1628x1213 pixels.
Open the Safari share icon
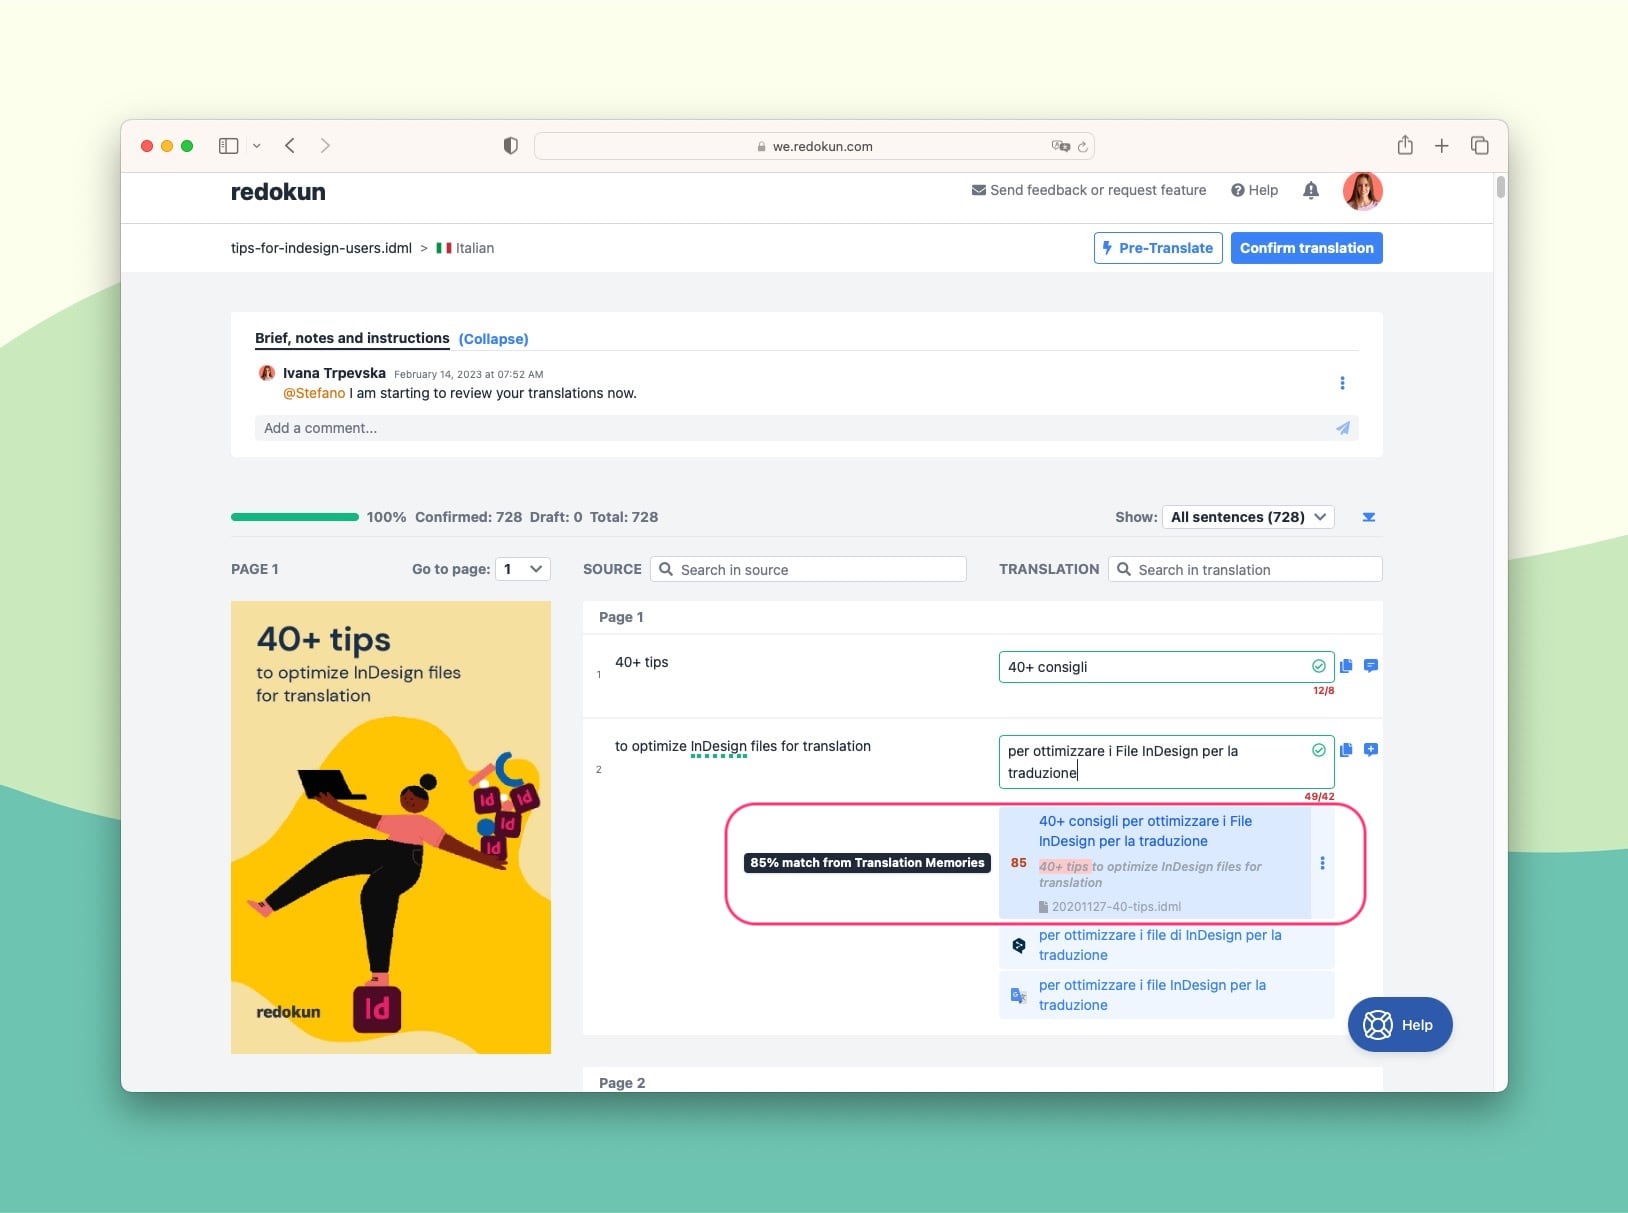(1405, 145)
